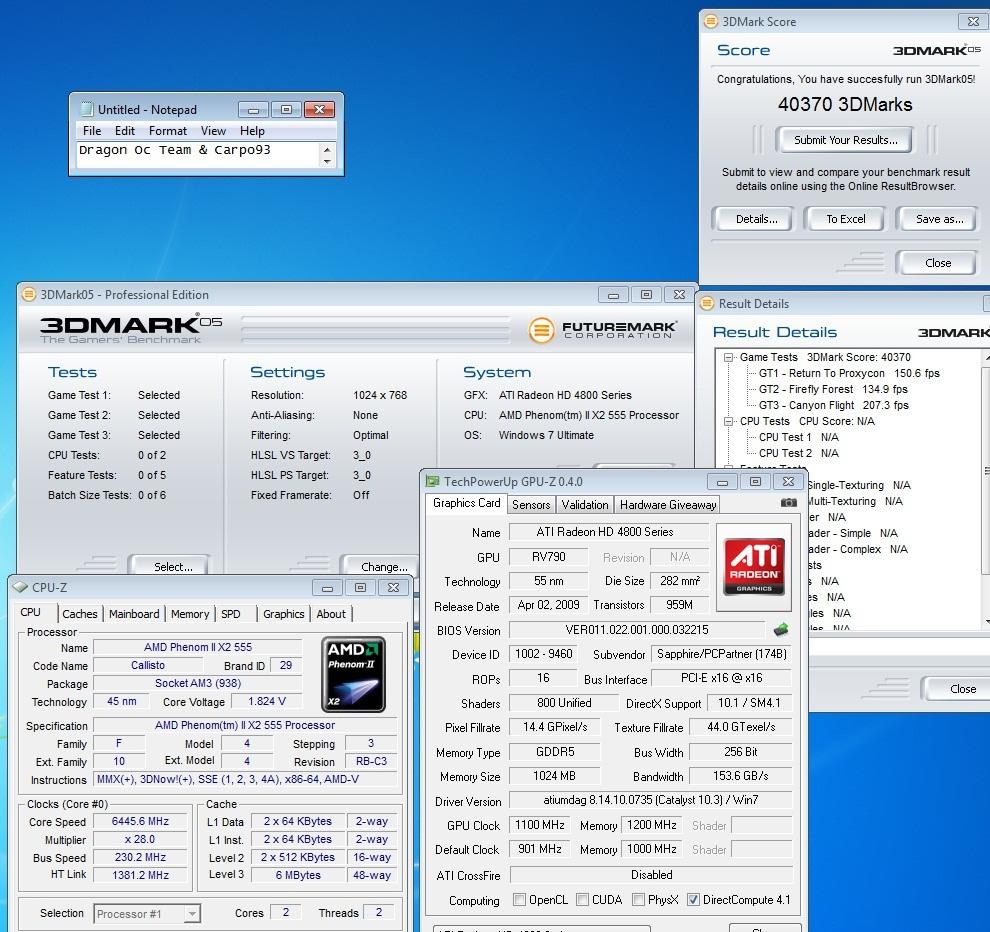The width and height of the screenshot is (990, 932).
Task: Click Notepad scrollbar down arrow
Action: point(327,162)
